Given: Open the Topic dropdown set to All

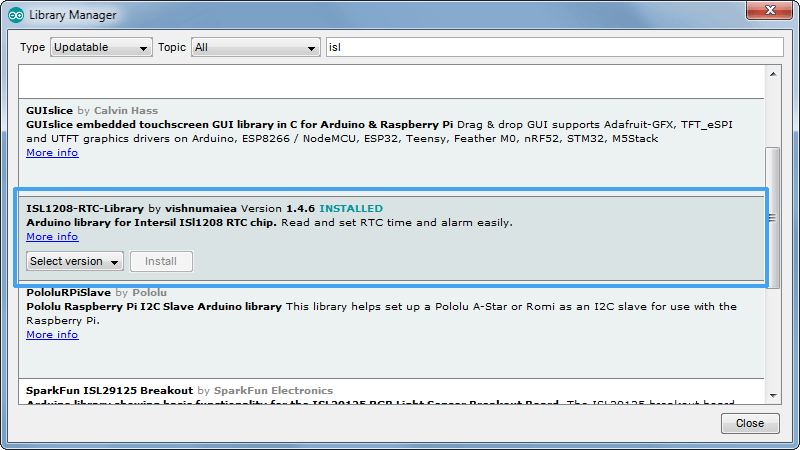Looking at the screenshot, I should click(x=256, y=47).
